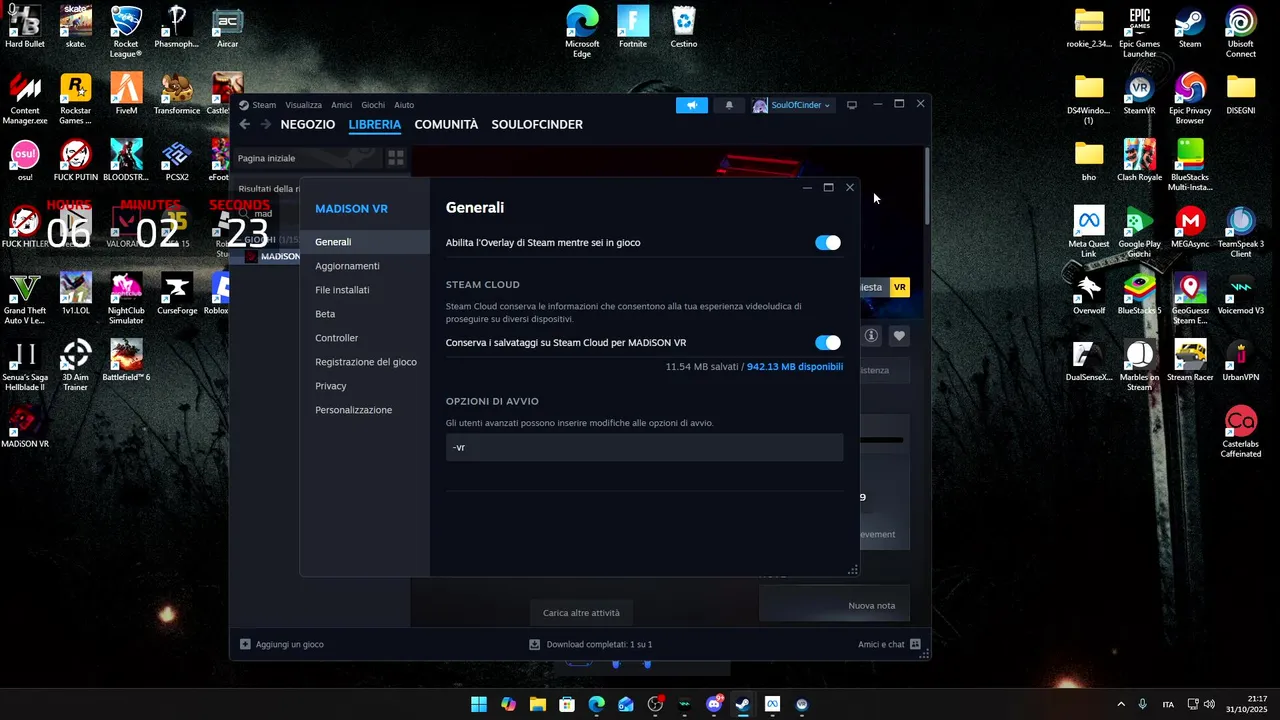Disable the Steam Overlay in-game toggle
1280x720 pixels.
[x=828, y=243]
